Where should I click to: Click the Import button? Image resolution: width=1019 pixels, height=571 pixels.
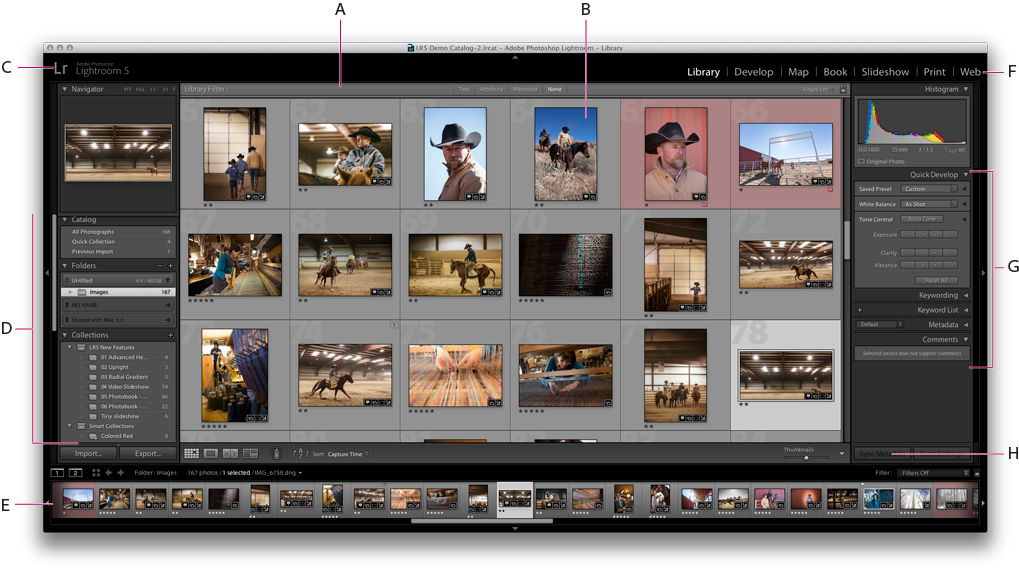tap(87, 453)
